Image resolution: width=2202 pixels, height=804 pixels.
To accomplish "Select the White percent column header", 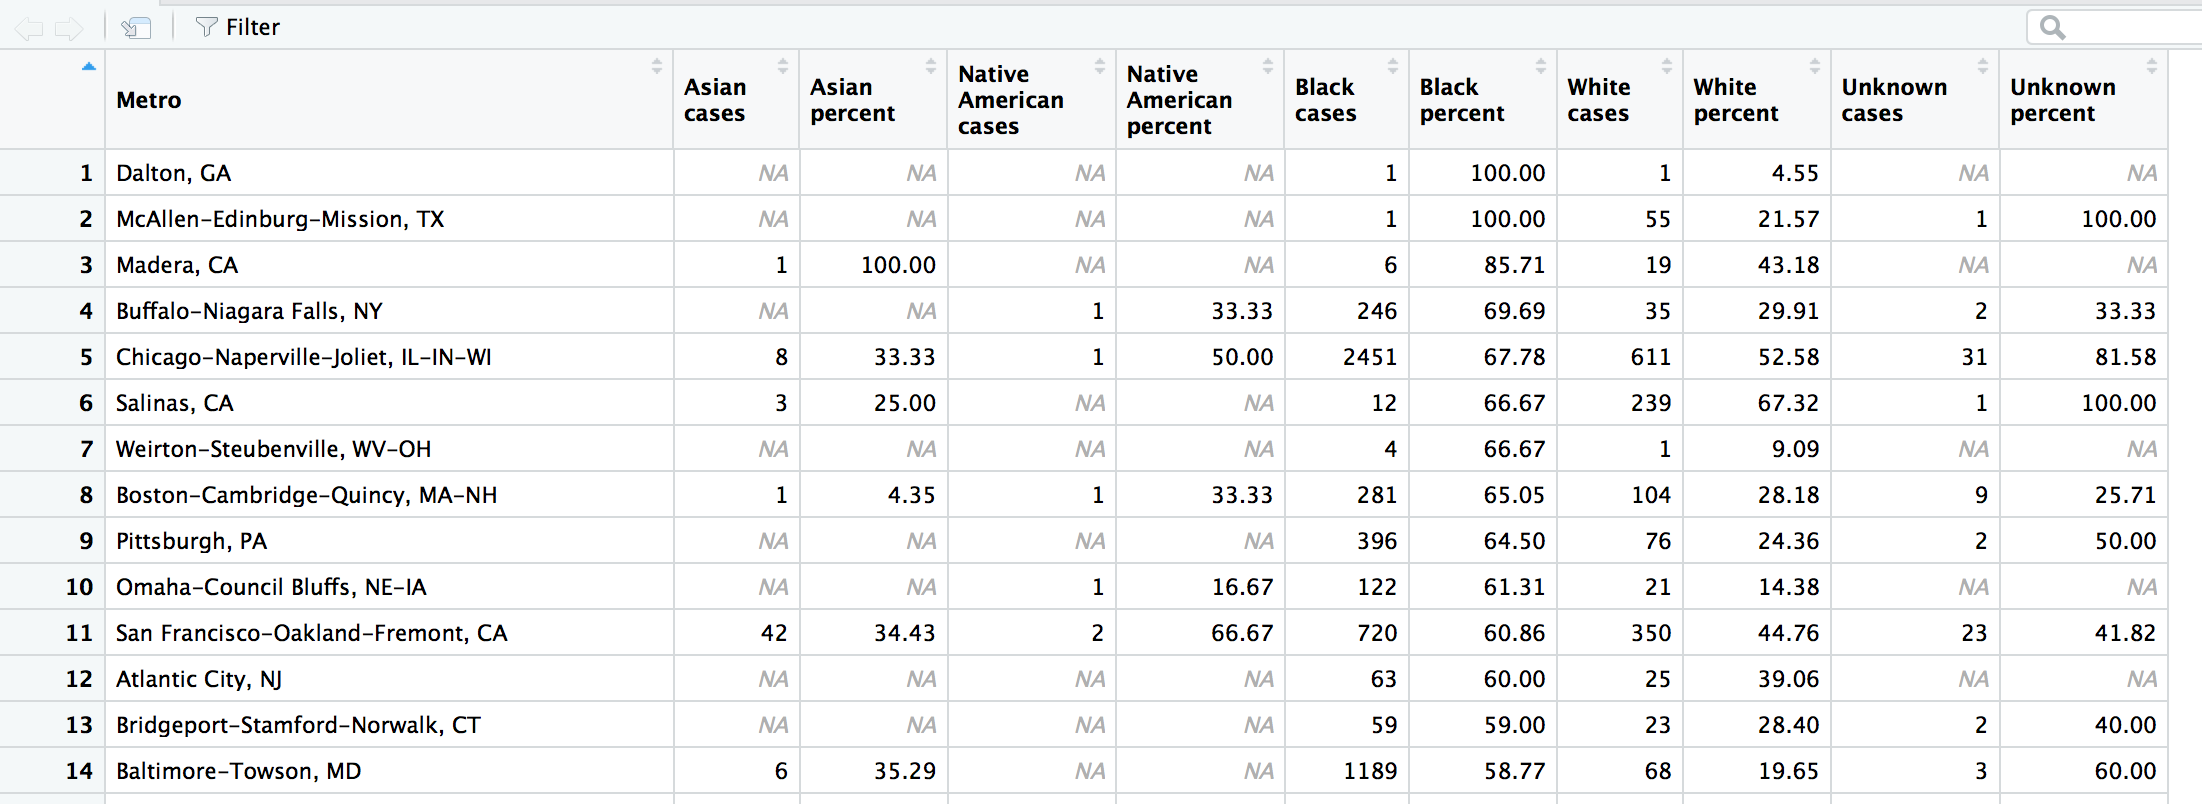I will point(1735,100).
